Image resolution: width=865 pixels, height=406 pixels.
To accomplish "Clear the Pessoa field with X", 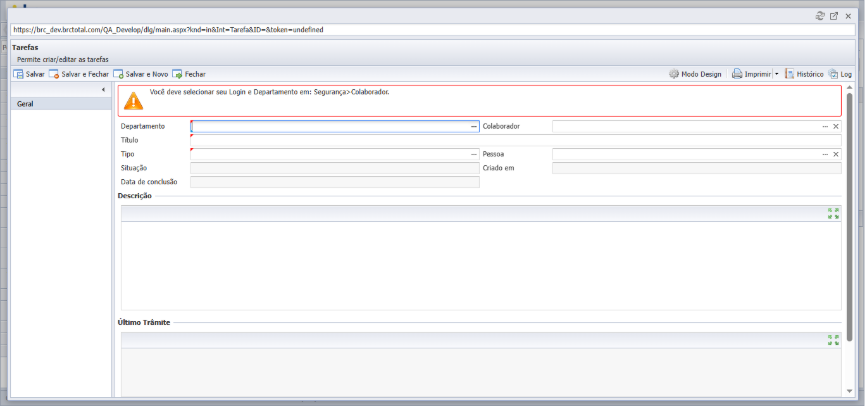I will click(836, 154).
